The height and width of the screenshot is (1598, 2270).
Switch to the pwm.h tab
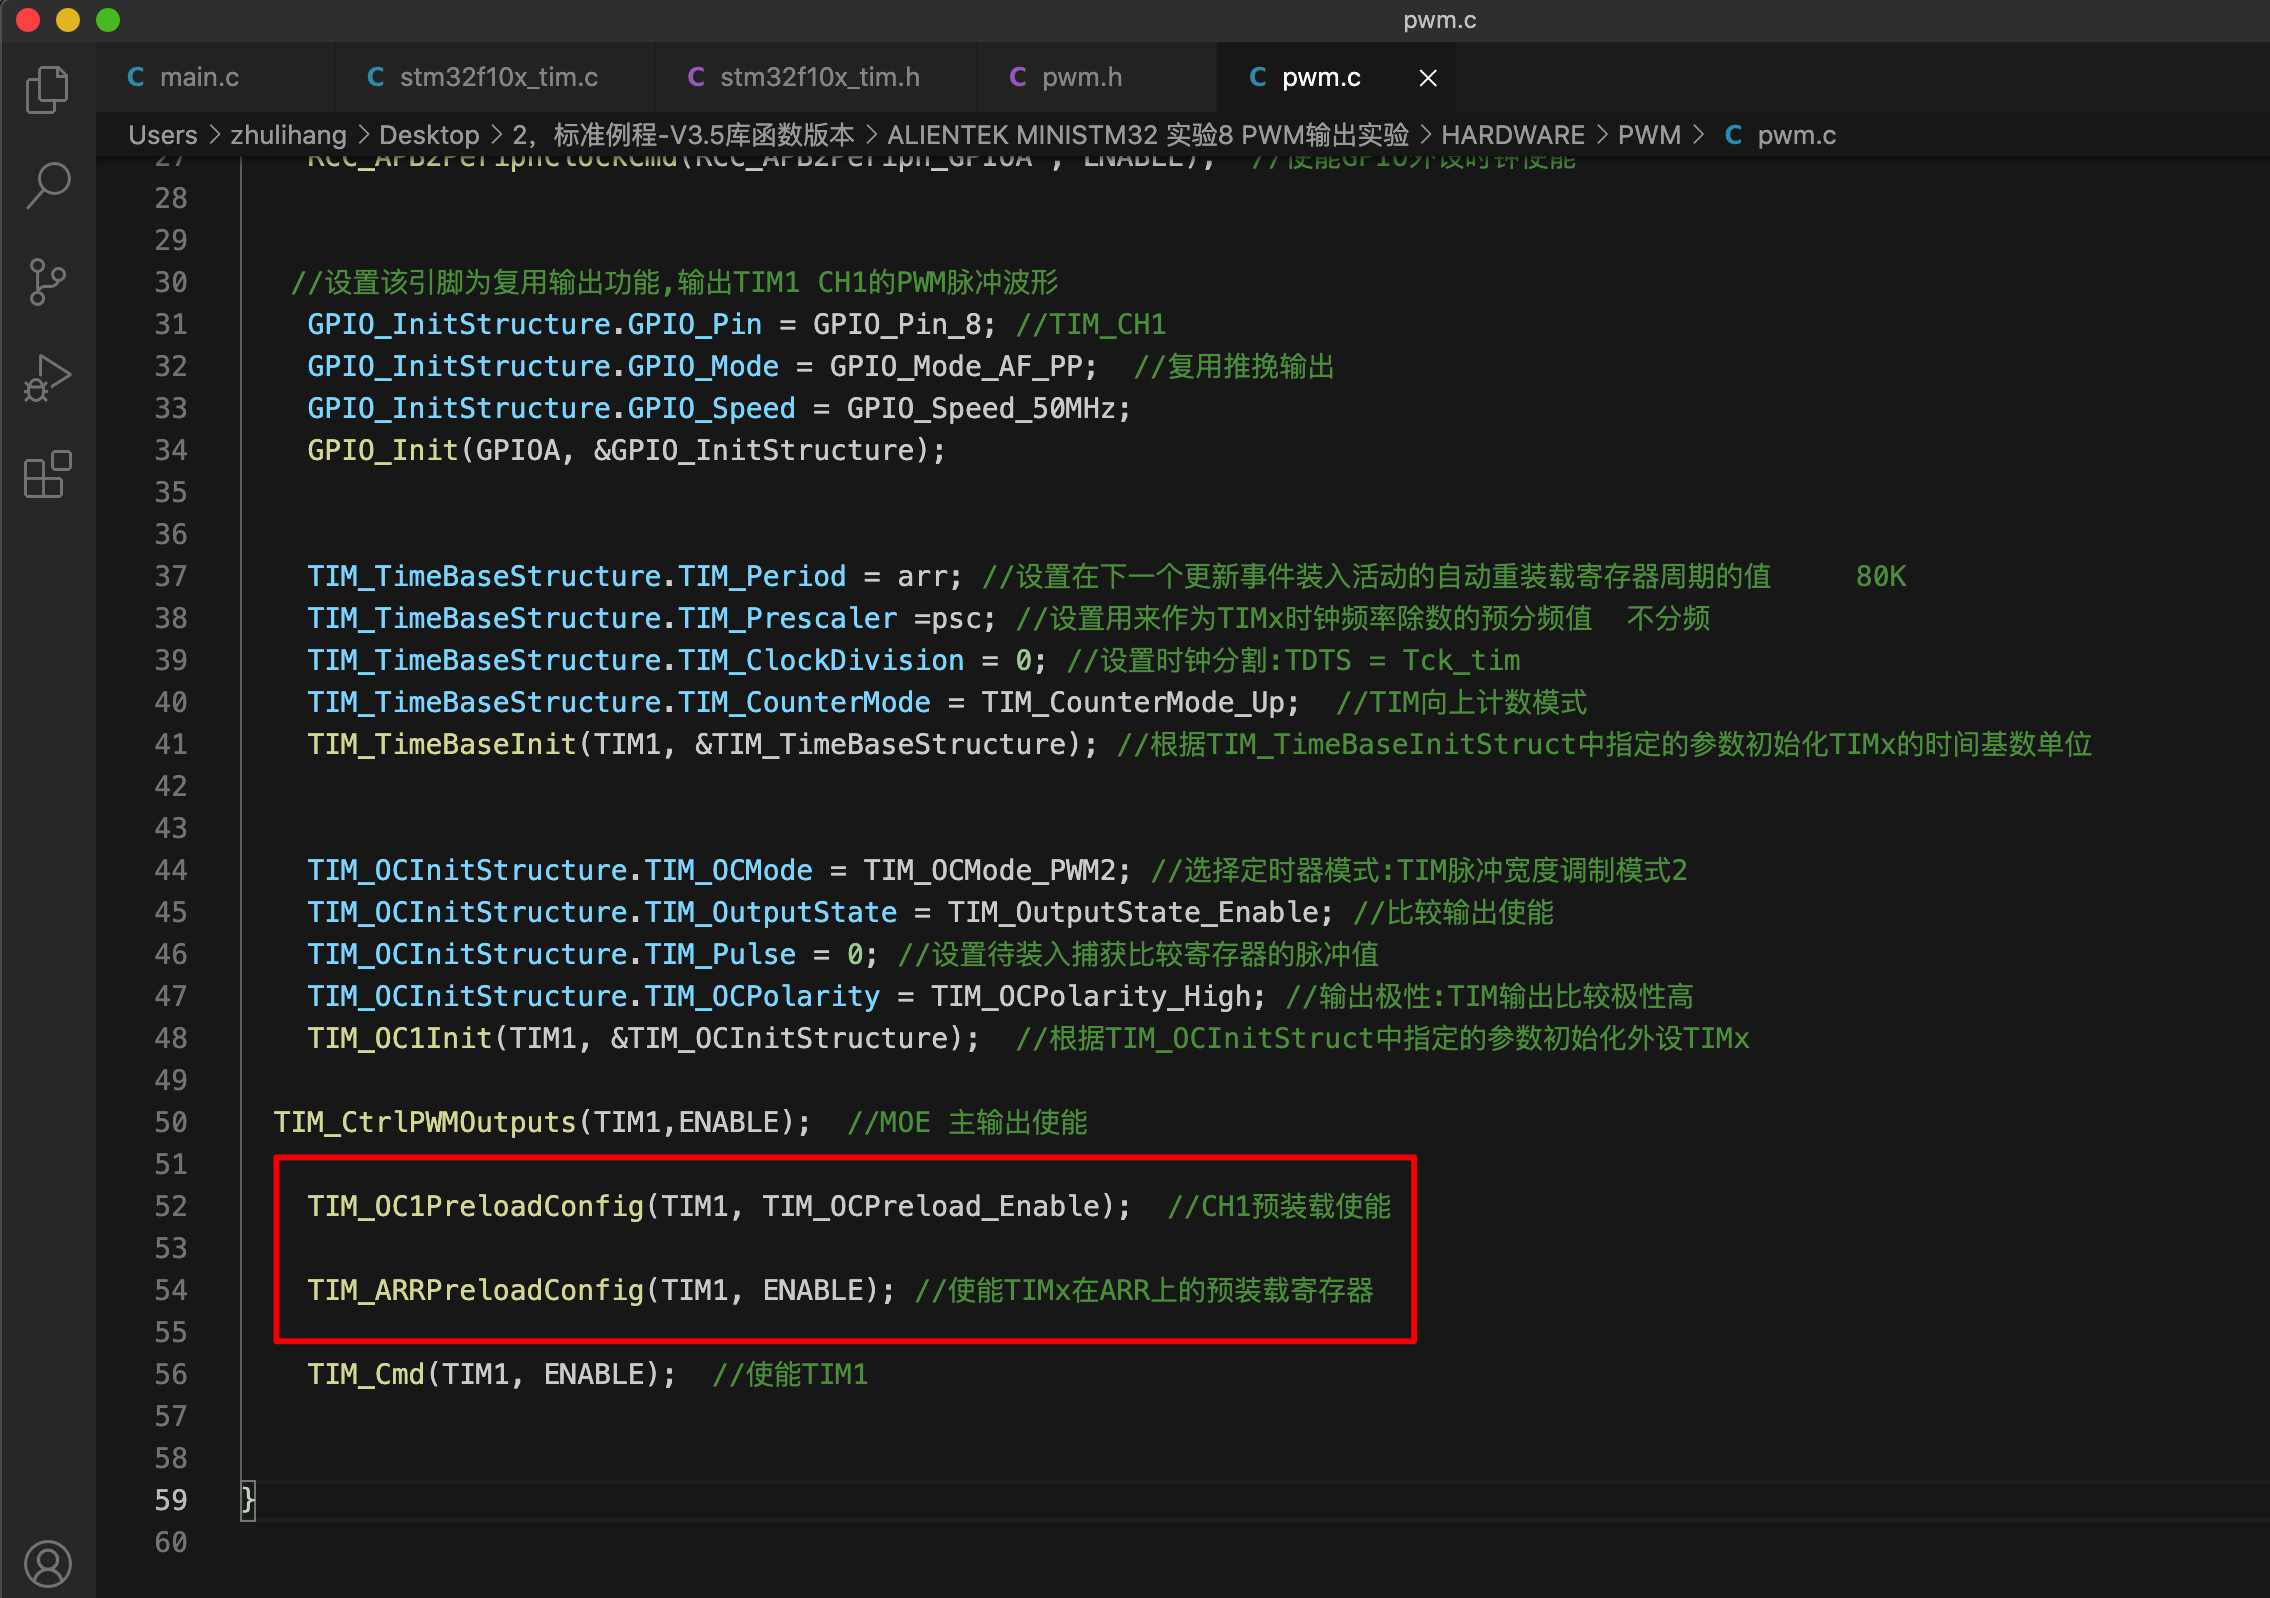point(1081,78)
